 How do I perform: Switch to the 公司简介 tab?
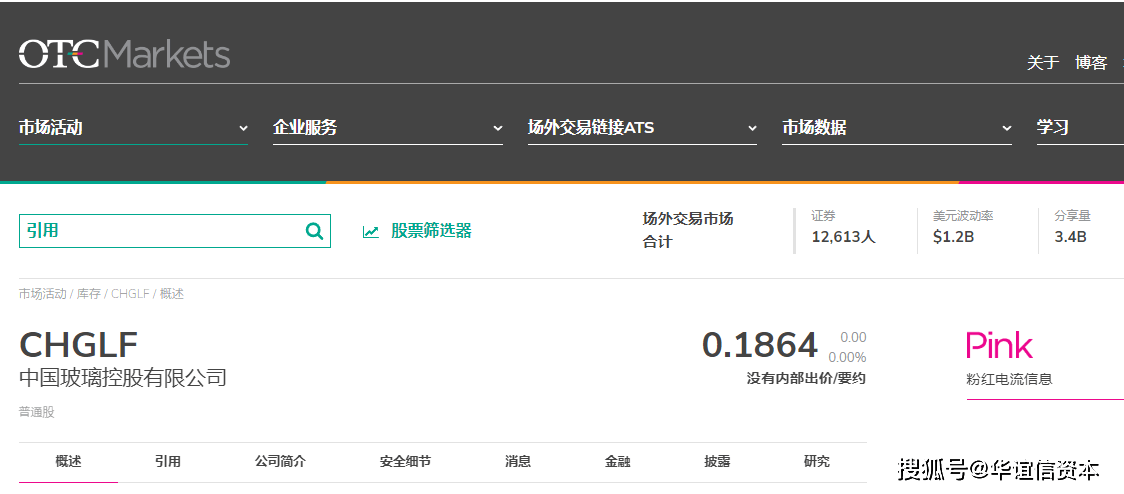click(x=280, y=461)
